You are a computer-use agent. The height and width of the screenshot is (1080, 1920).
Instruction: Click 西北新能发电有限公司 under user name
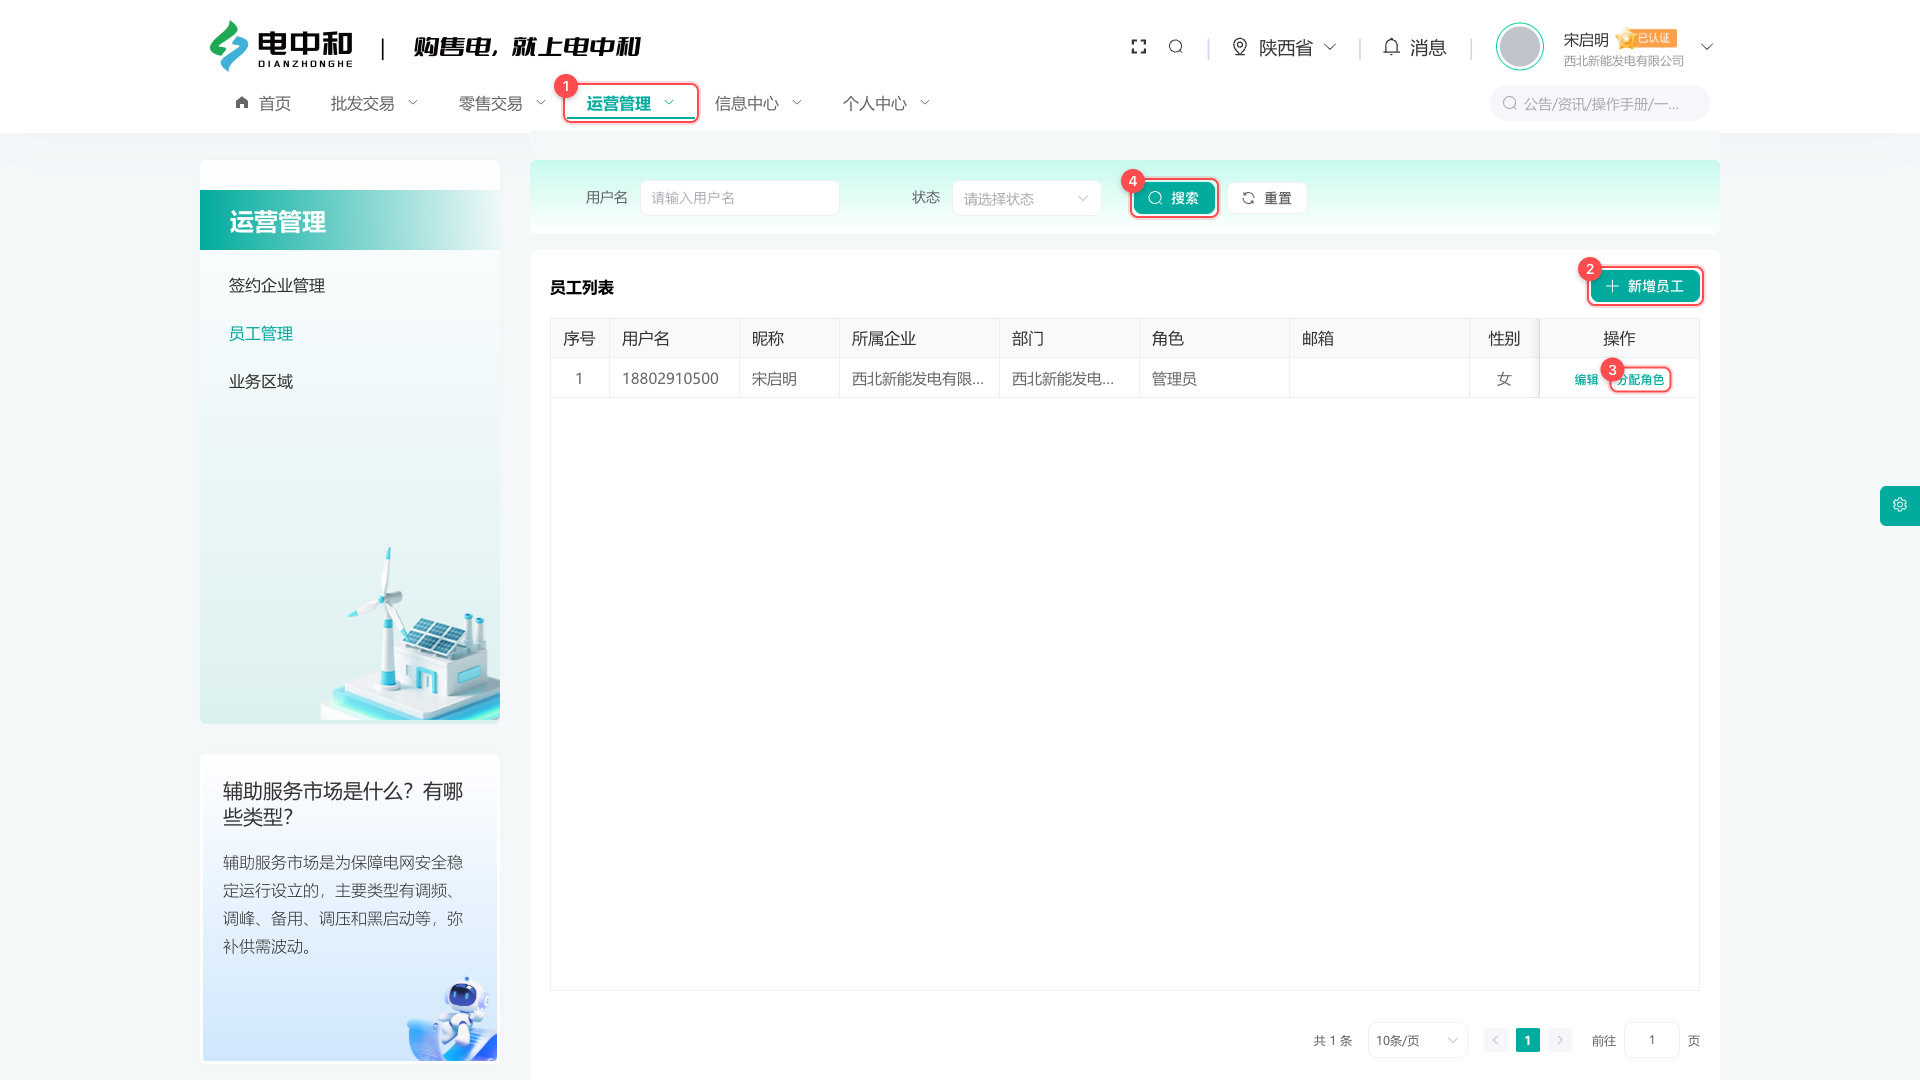[x=1624, y=61]
